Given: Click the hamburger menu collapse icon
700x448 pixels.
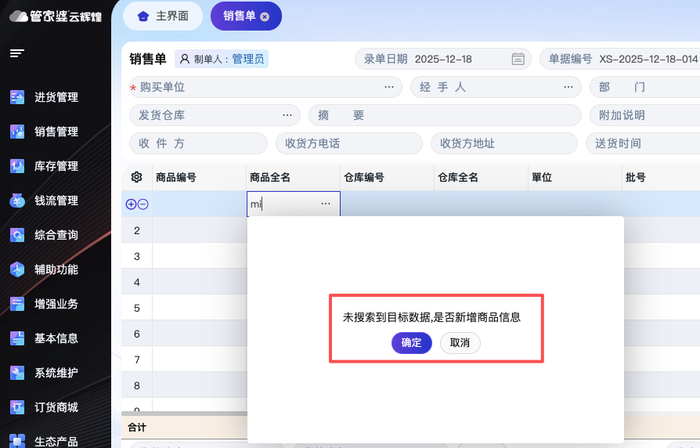Looking at the screenshot, I should (17, 53).
